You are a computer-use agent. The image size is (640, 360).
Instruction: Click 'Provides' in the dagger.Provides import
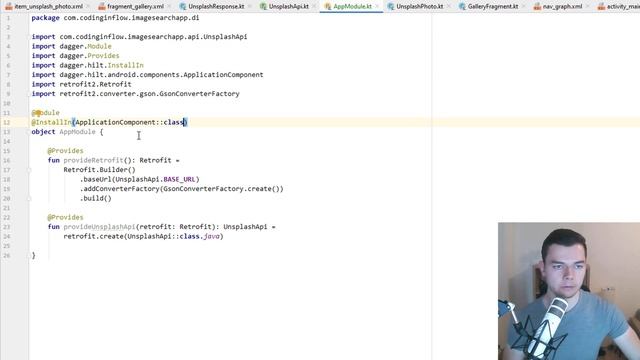pyautogui.click(x=103, y=56)
